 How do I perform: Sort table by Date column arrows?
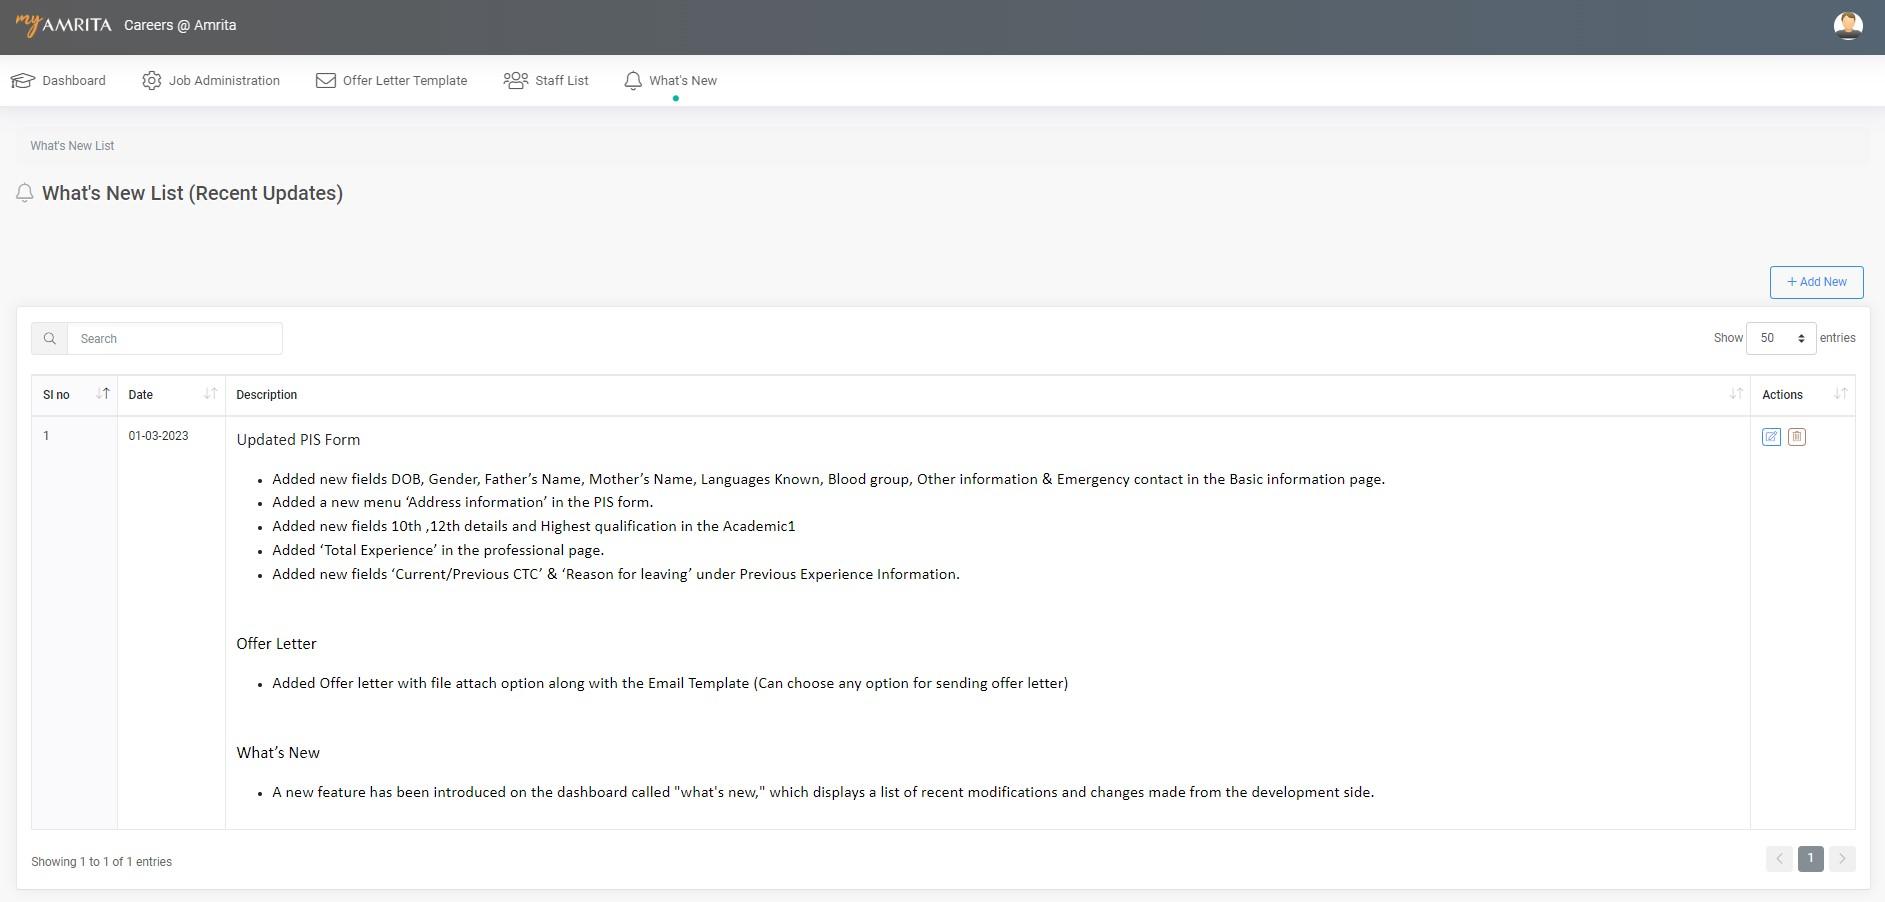210,394
